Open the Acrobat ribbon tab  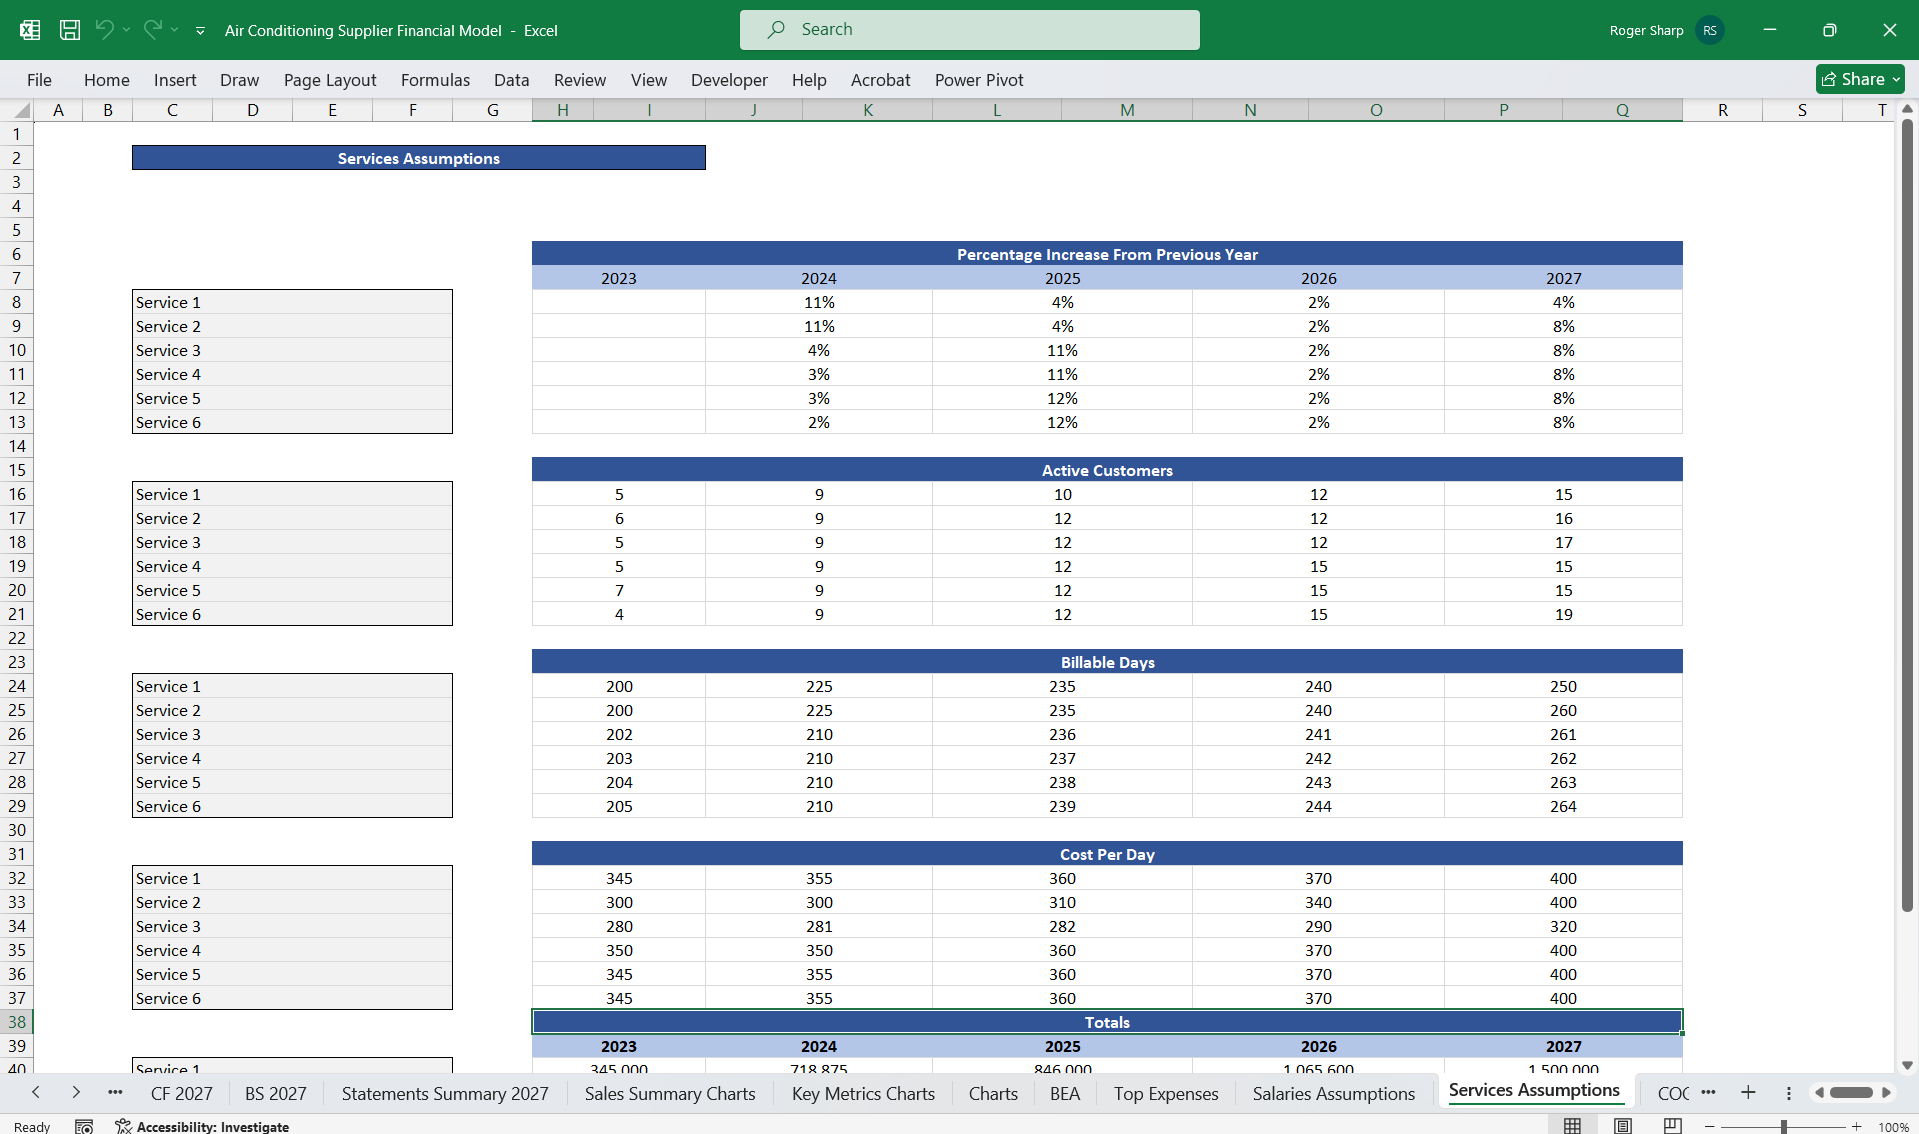tap(880, 80)
